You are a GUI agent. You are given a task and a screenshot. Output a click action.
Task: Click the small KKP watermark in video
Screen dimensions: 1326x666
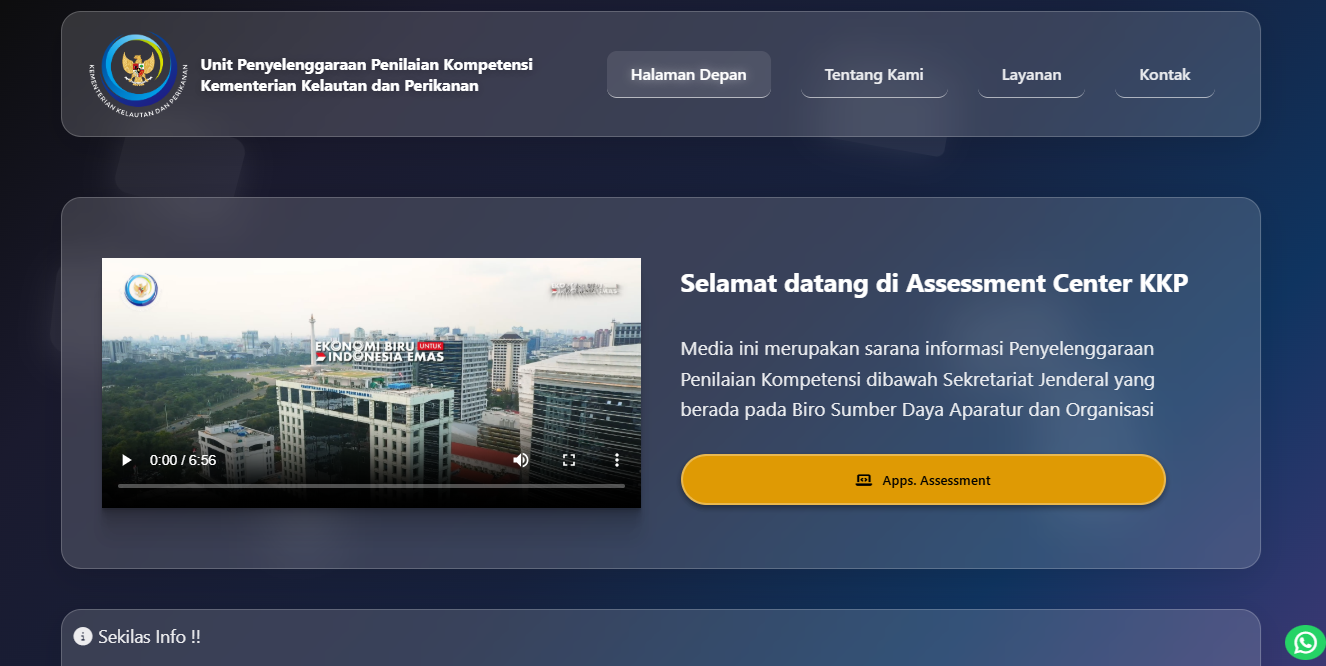pos(141,290)
